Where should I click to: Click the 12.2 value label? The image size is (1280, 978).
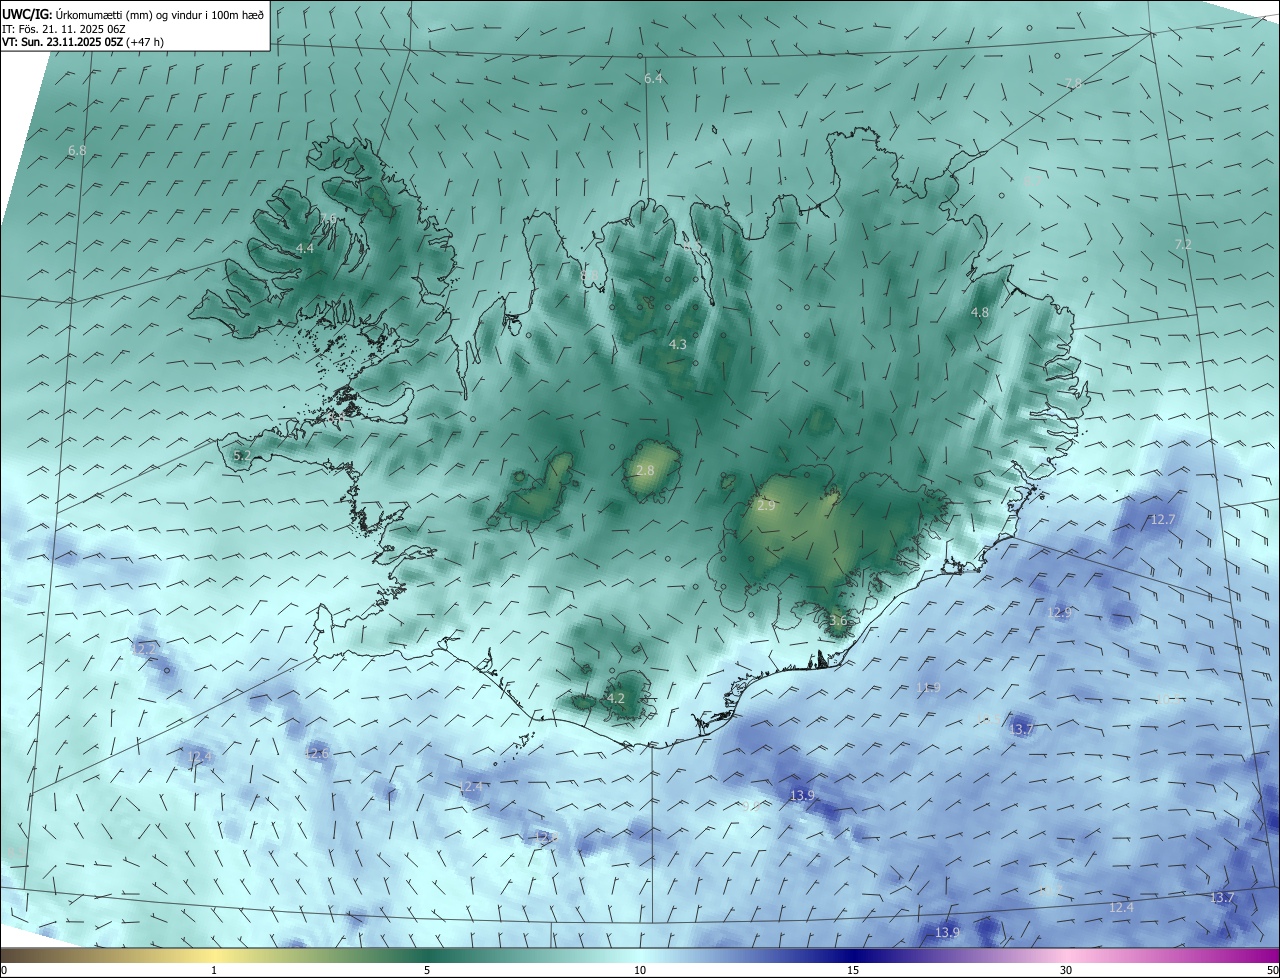[x=146, y=649]
